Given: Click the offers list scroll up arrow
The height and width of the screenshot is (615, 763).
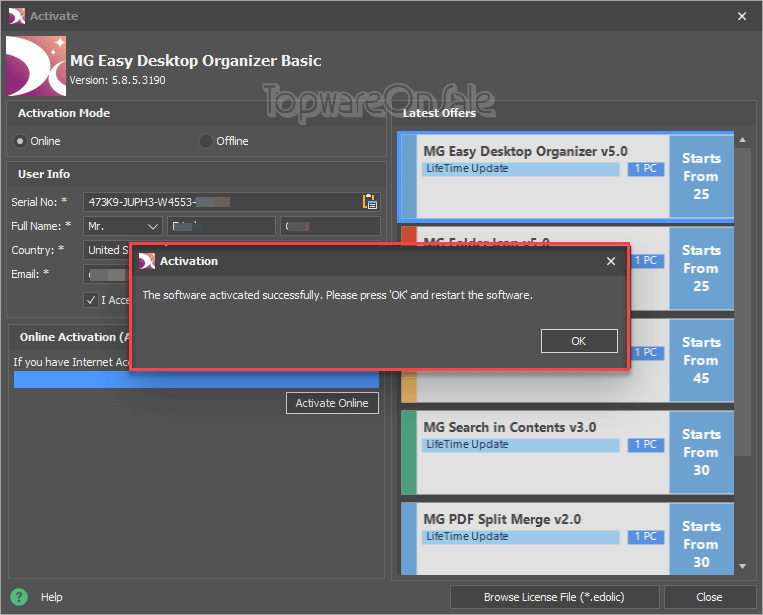Looking at the screenshot, I should [x=743, y=140].
